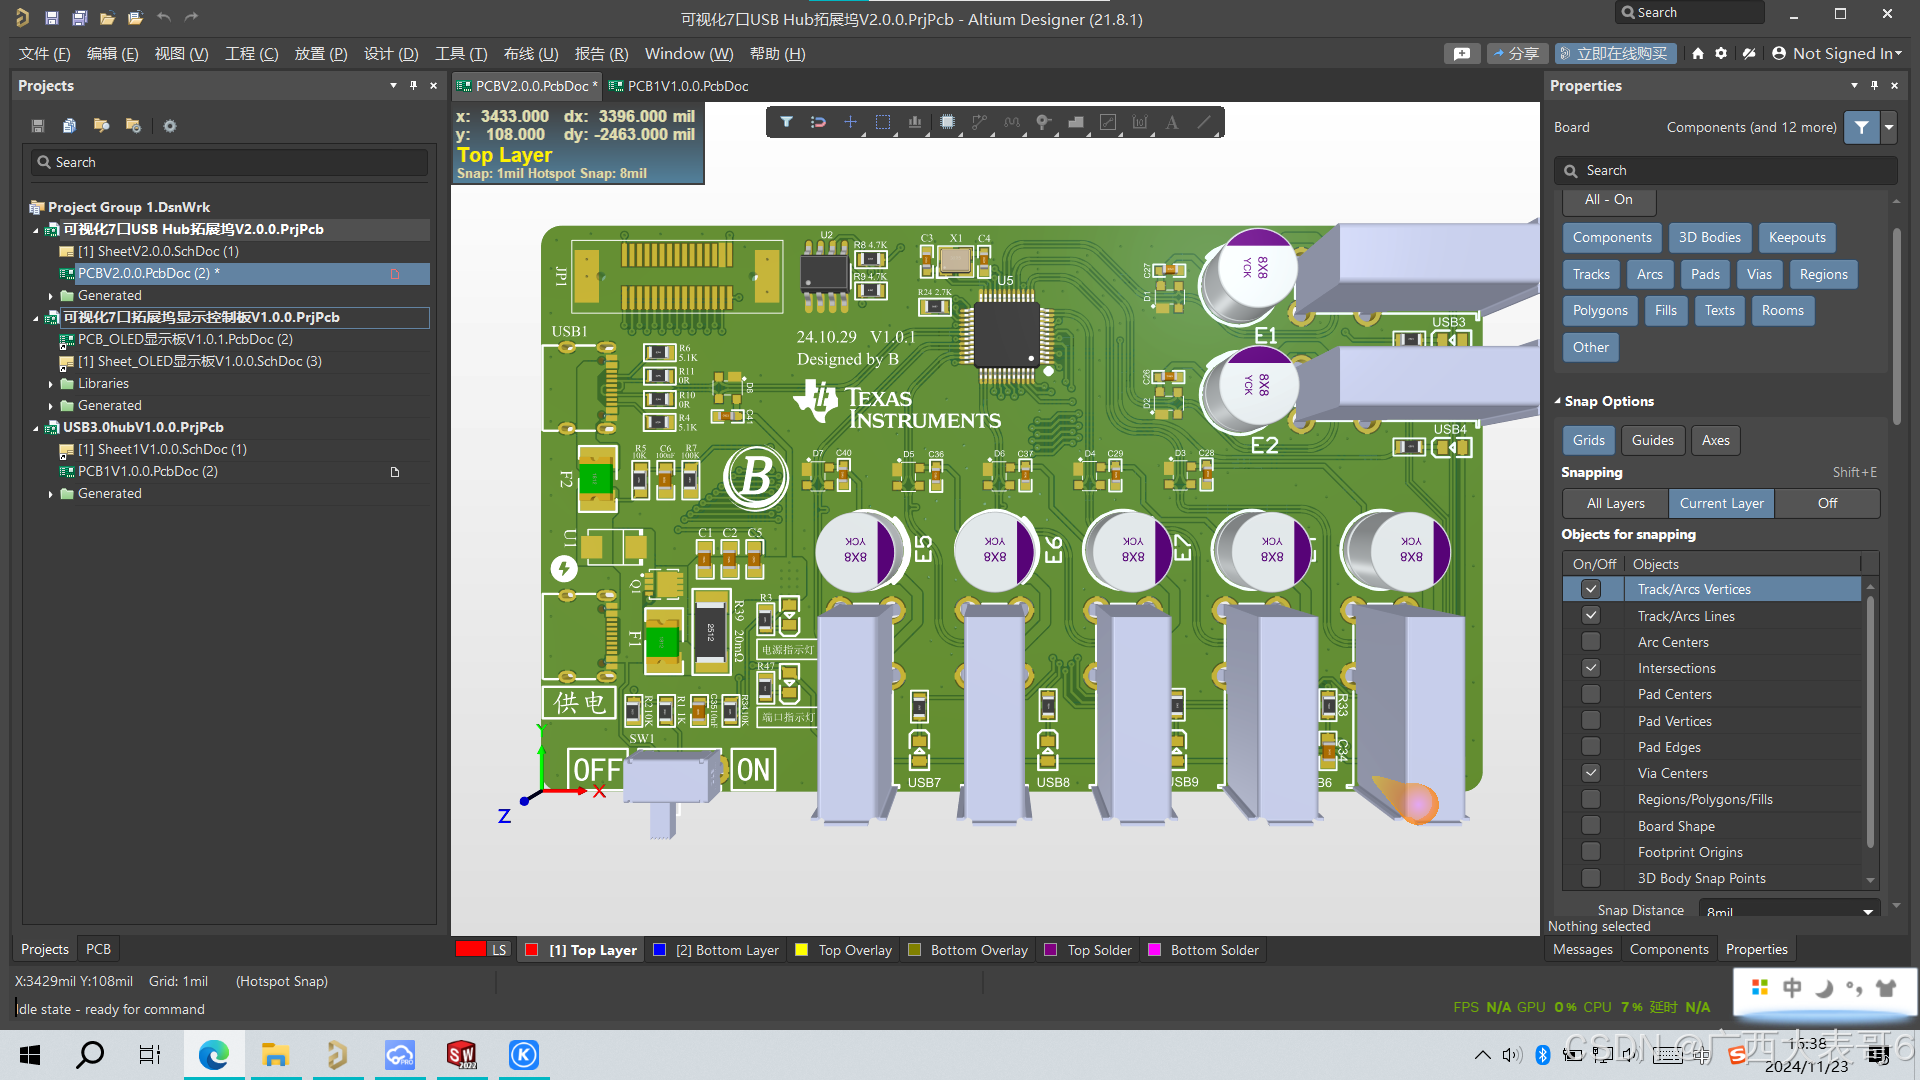Toggle the snap magnet icon in Active Bar

(818, 122)
